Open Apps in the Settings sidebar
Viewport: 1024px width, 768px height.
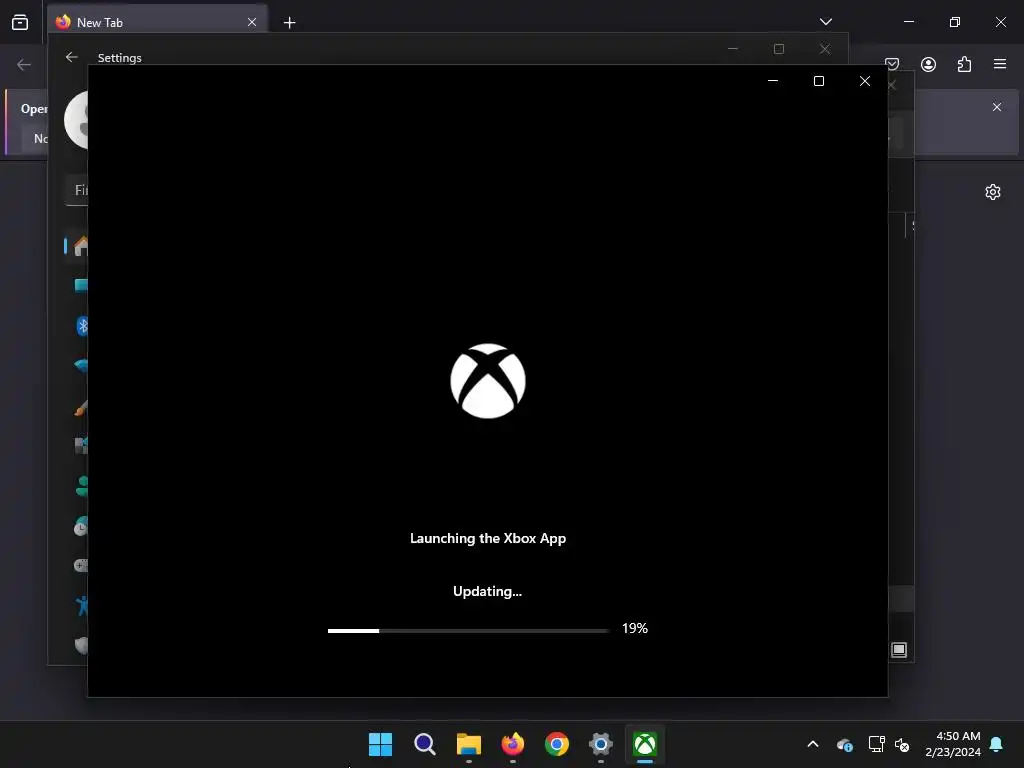pyautogui.click(x=81, y=446)
